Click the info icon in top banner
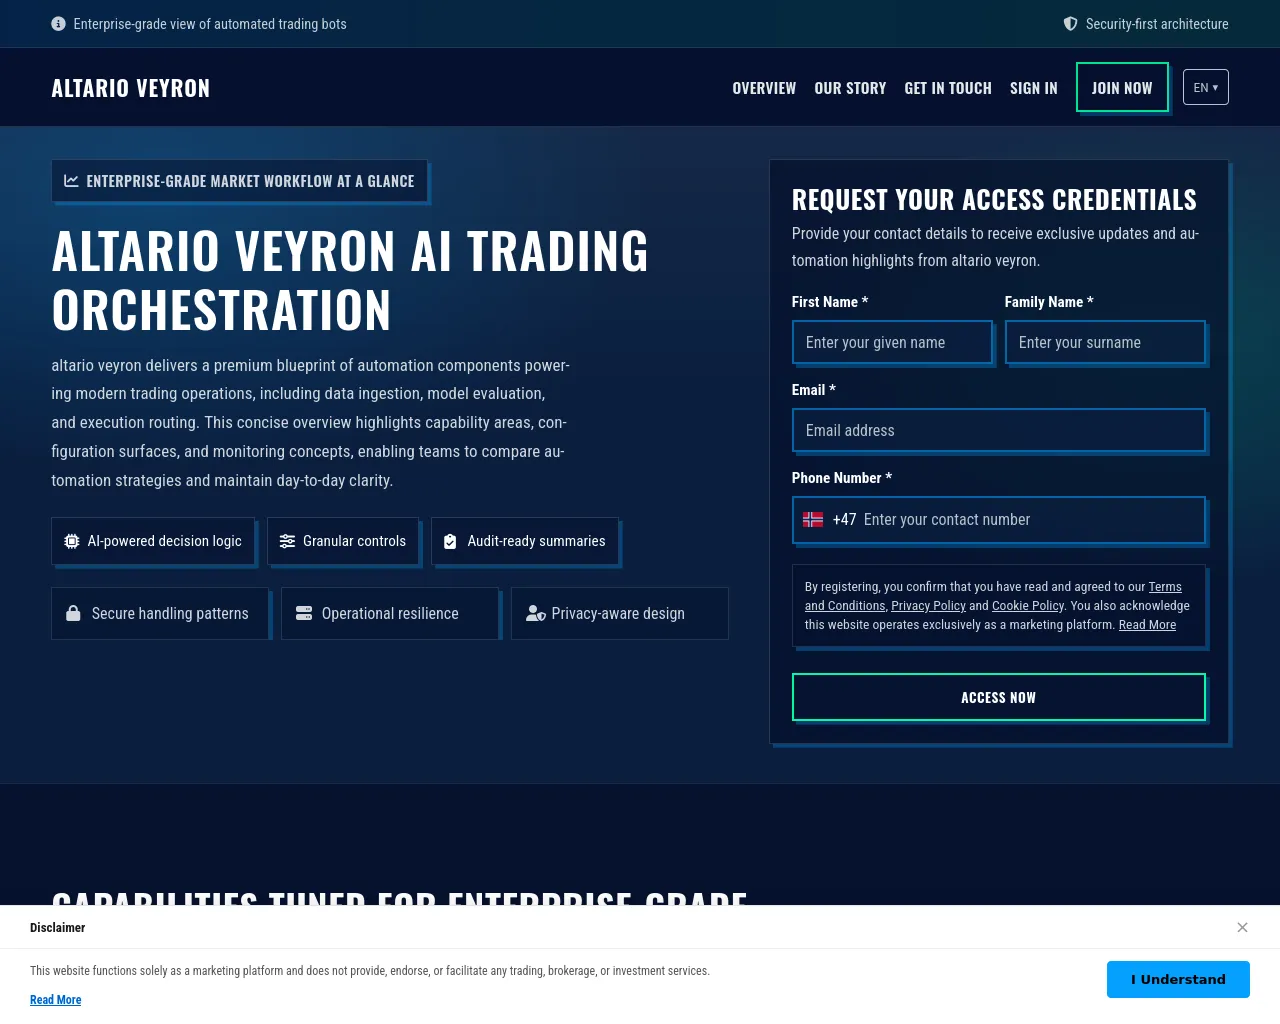 [x=58, y=24]
